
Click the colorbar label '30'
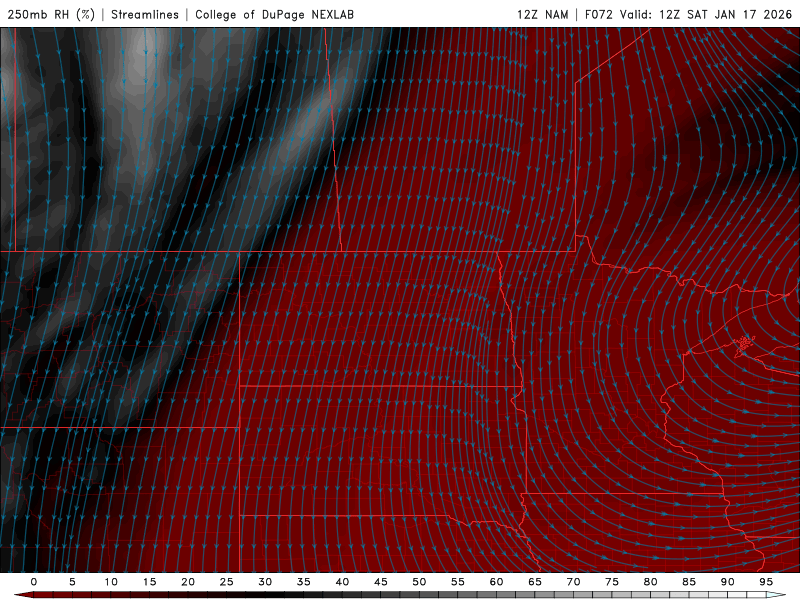coord(265,582)
